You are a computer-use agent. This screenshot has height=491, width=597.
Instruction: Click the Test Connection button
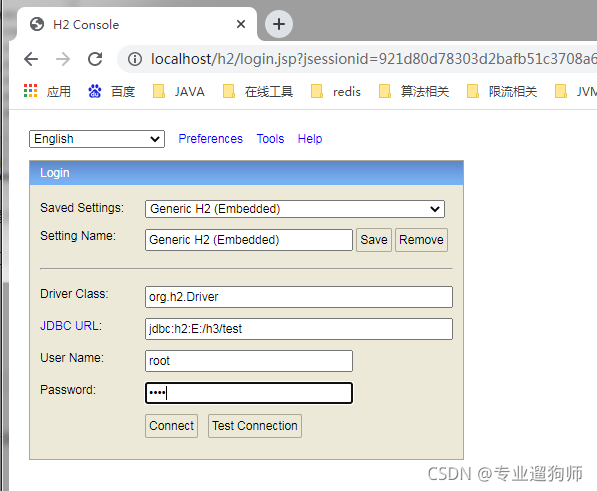pos(255,426)
